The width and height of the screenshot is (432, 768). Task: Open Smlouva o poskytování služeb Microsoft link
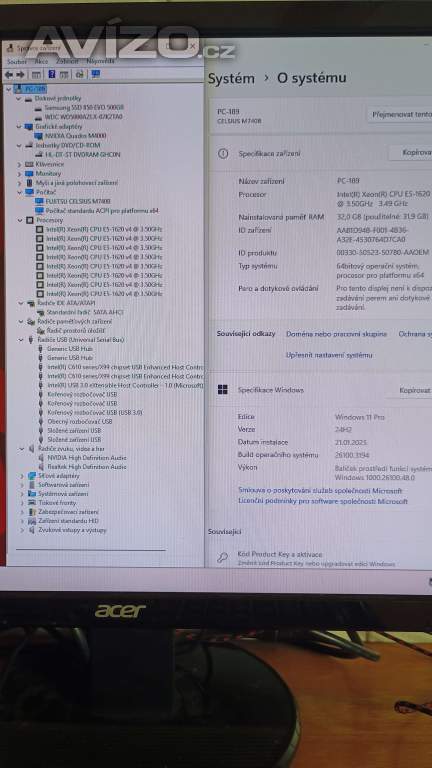[x=320, y=491]
